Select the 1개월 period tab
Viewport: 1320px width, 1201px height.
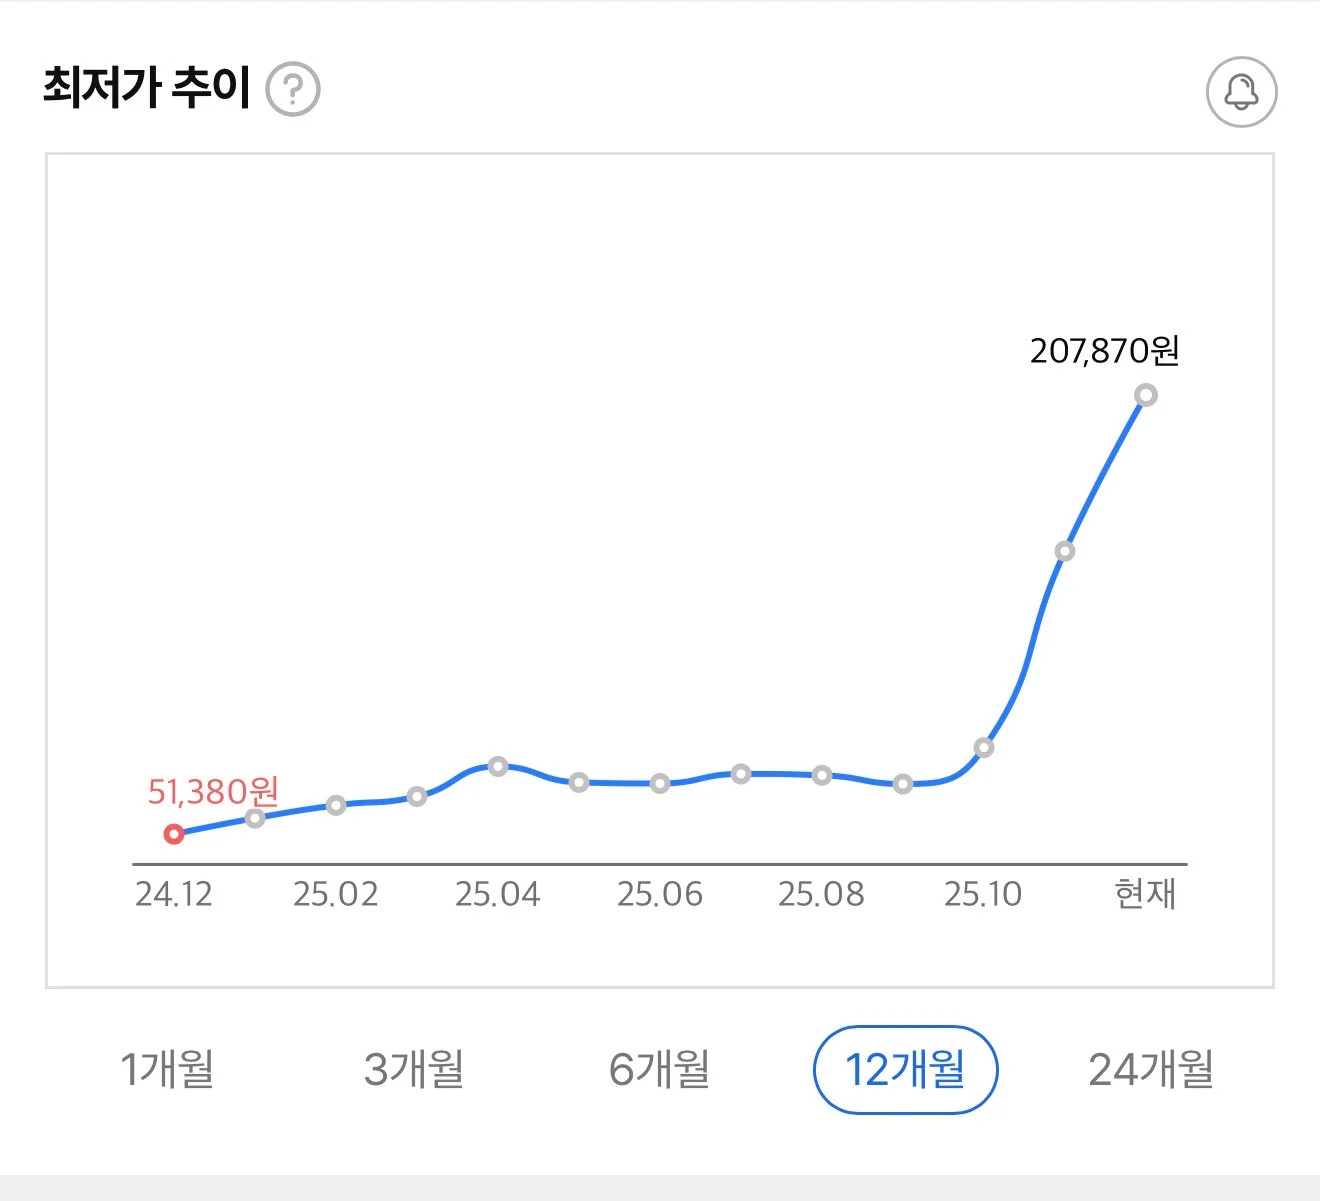point(167,1069)
